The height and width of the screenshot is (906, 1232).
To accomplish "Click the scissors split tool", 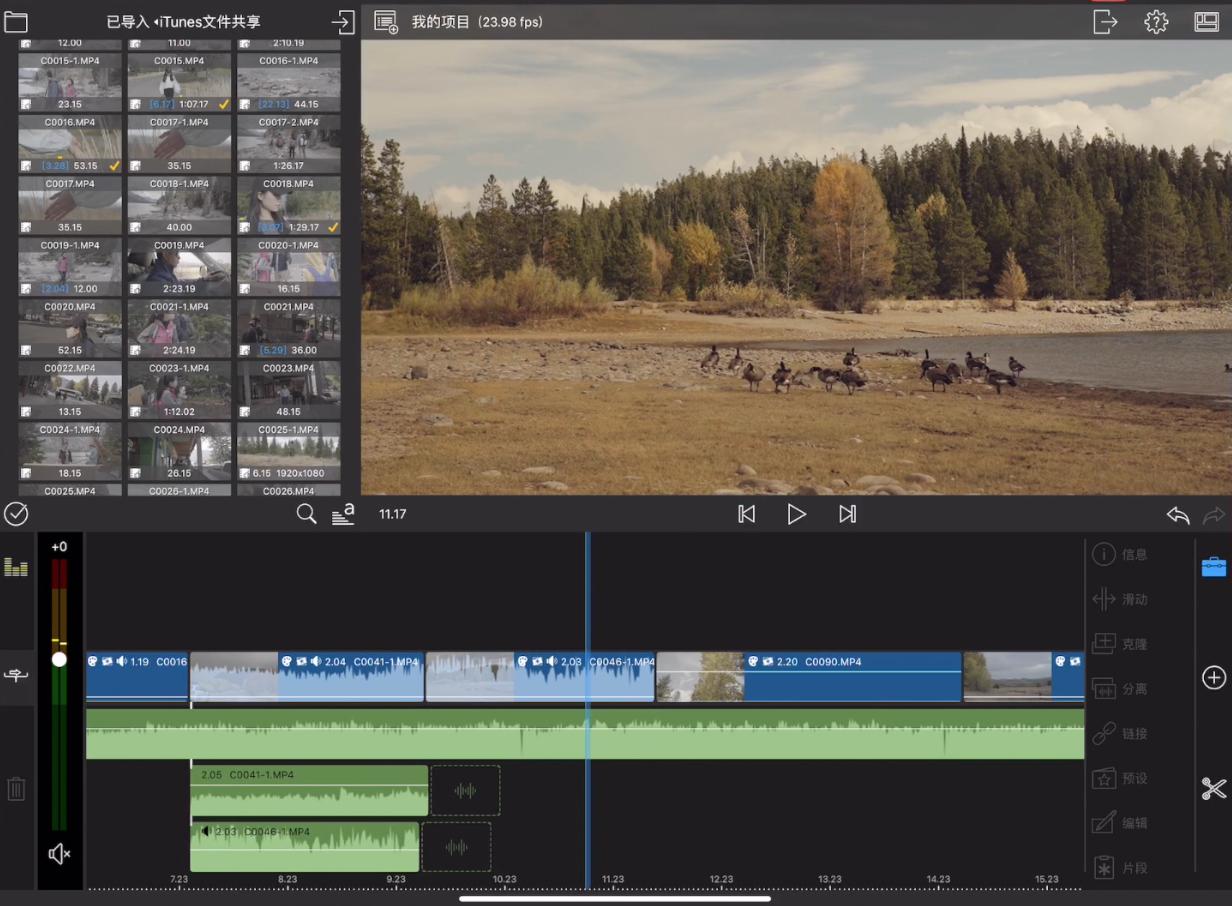I will click(1213, 789).
